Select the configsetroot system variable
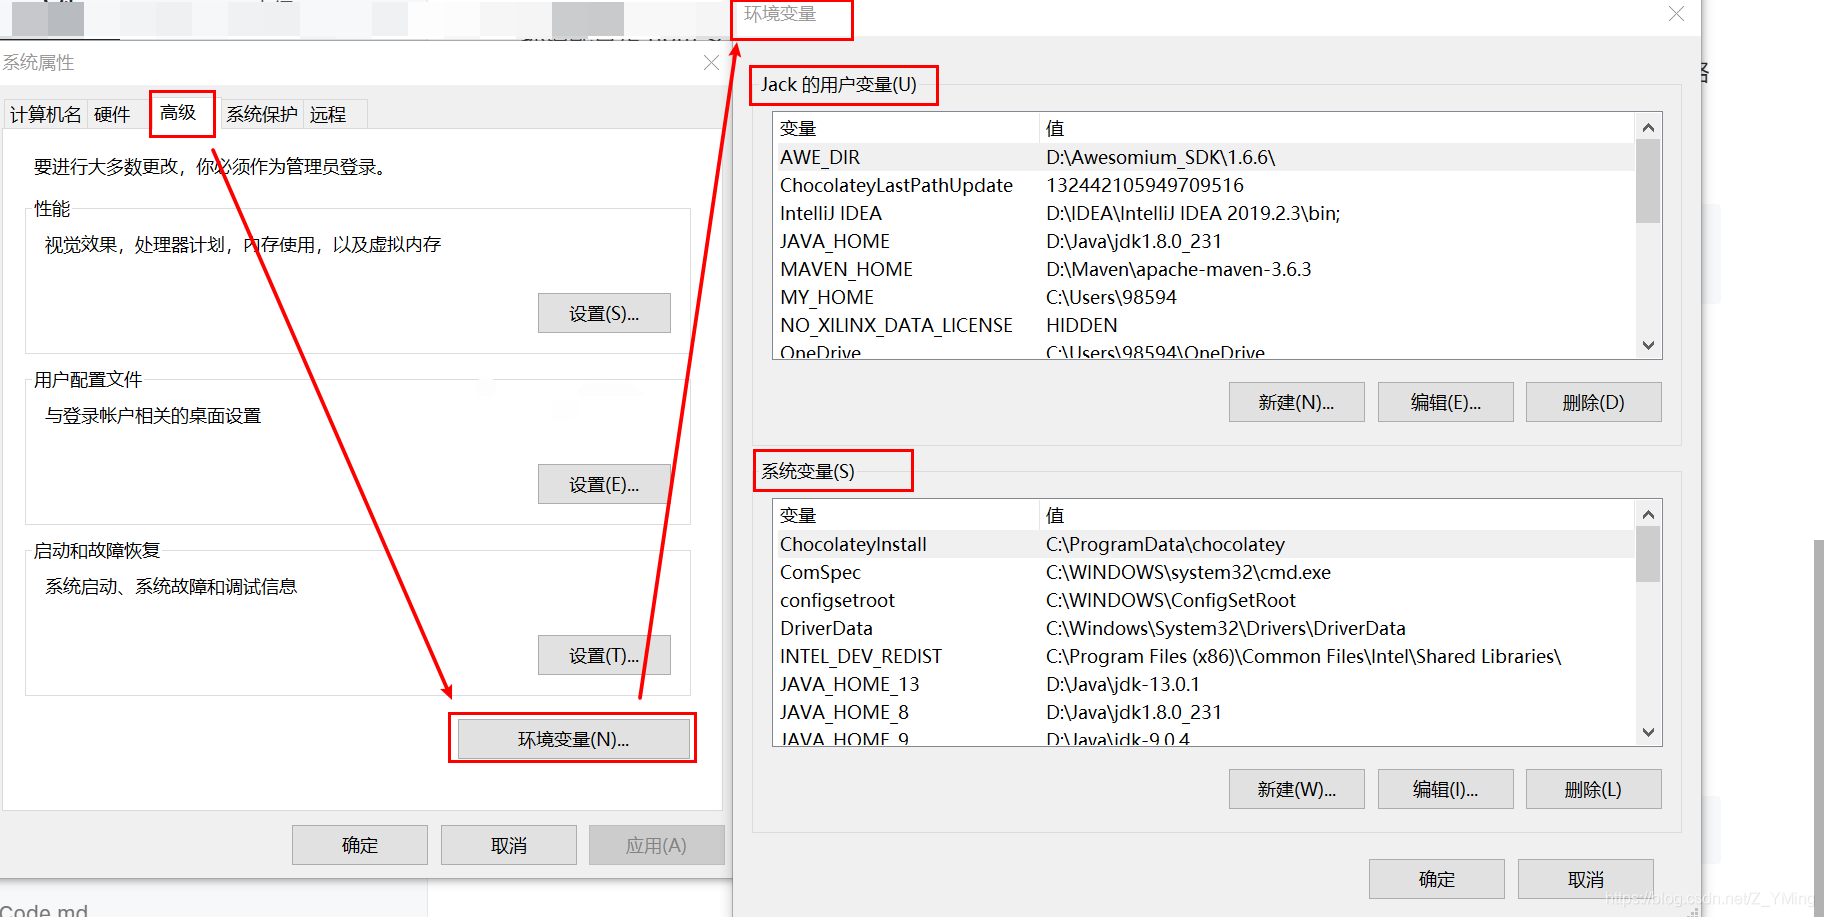This screenshot has height=917, width=1824. pyautogui.click(x=1205, y=600)
